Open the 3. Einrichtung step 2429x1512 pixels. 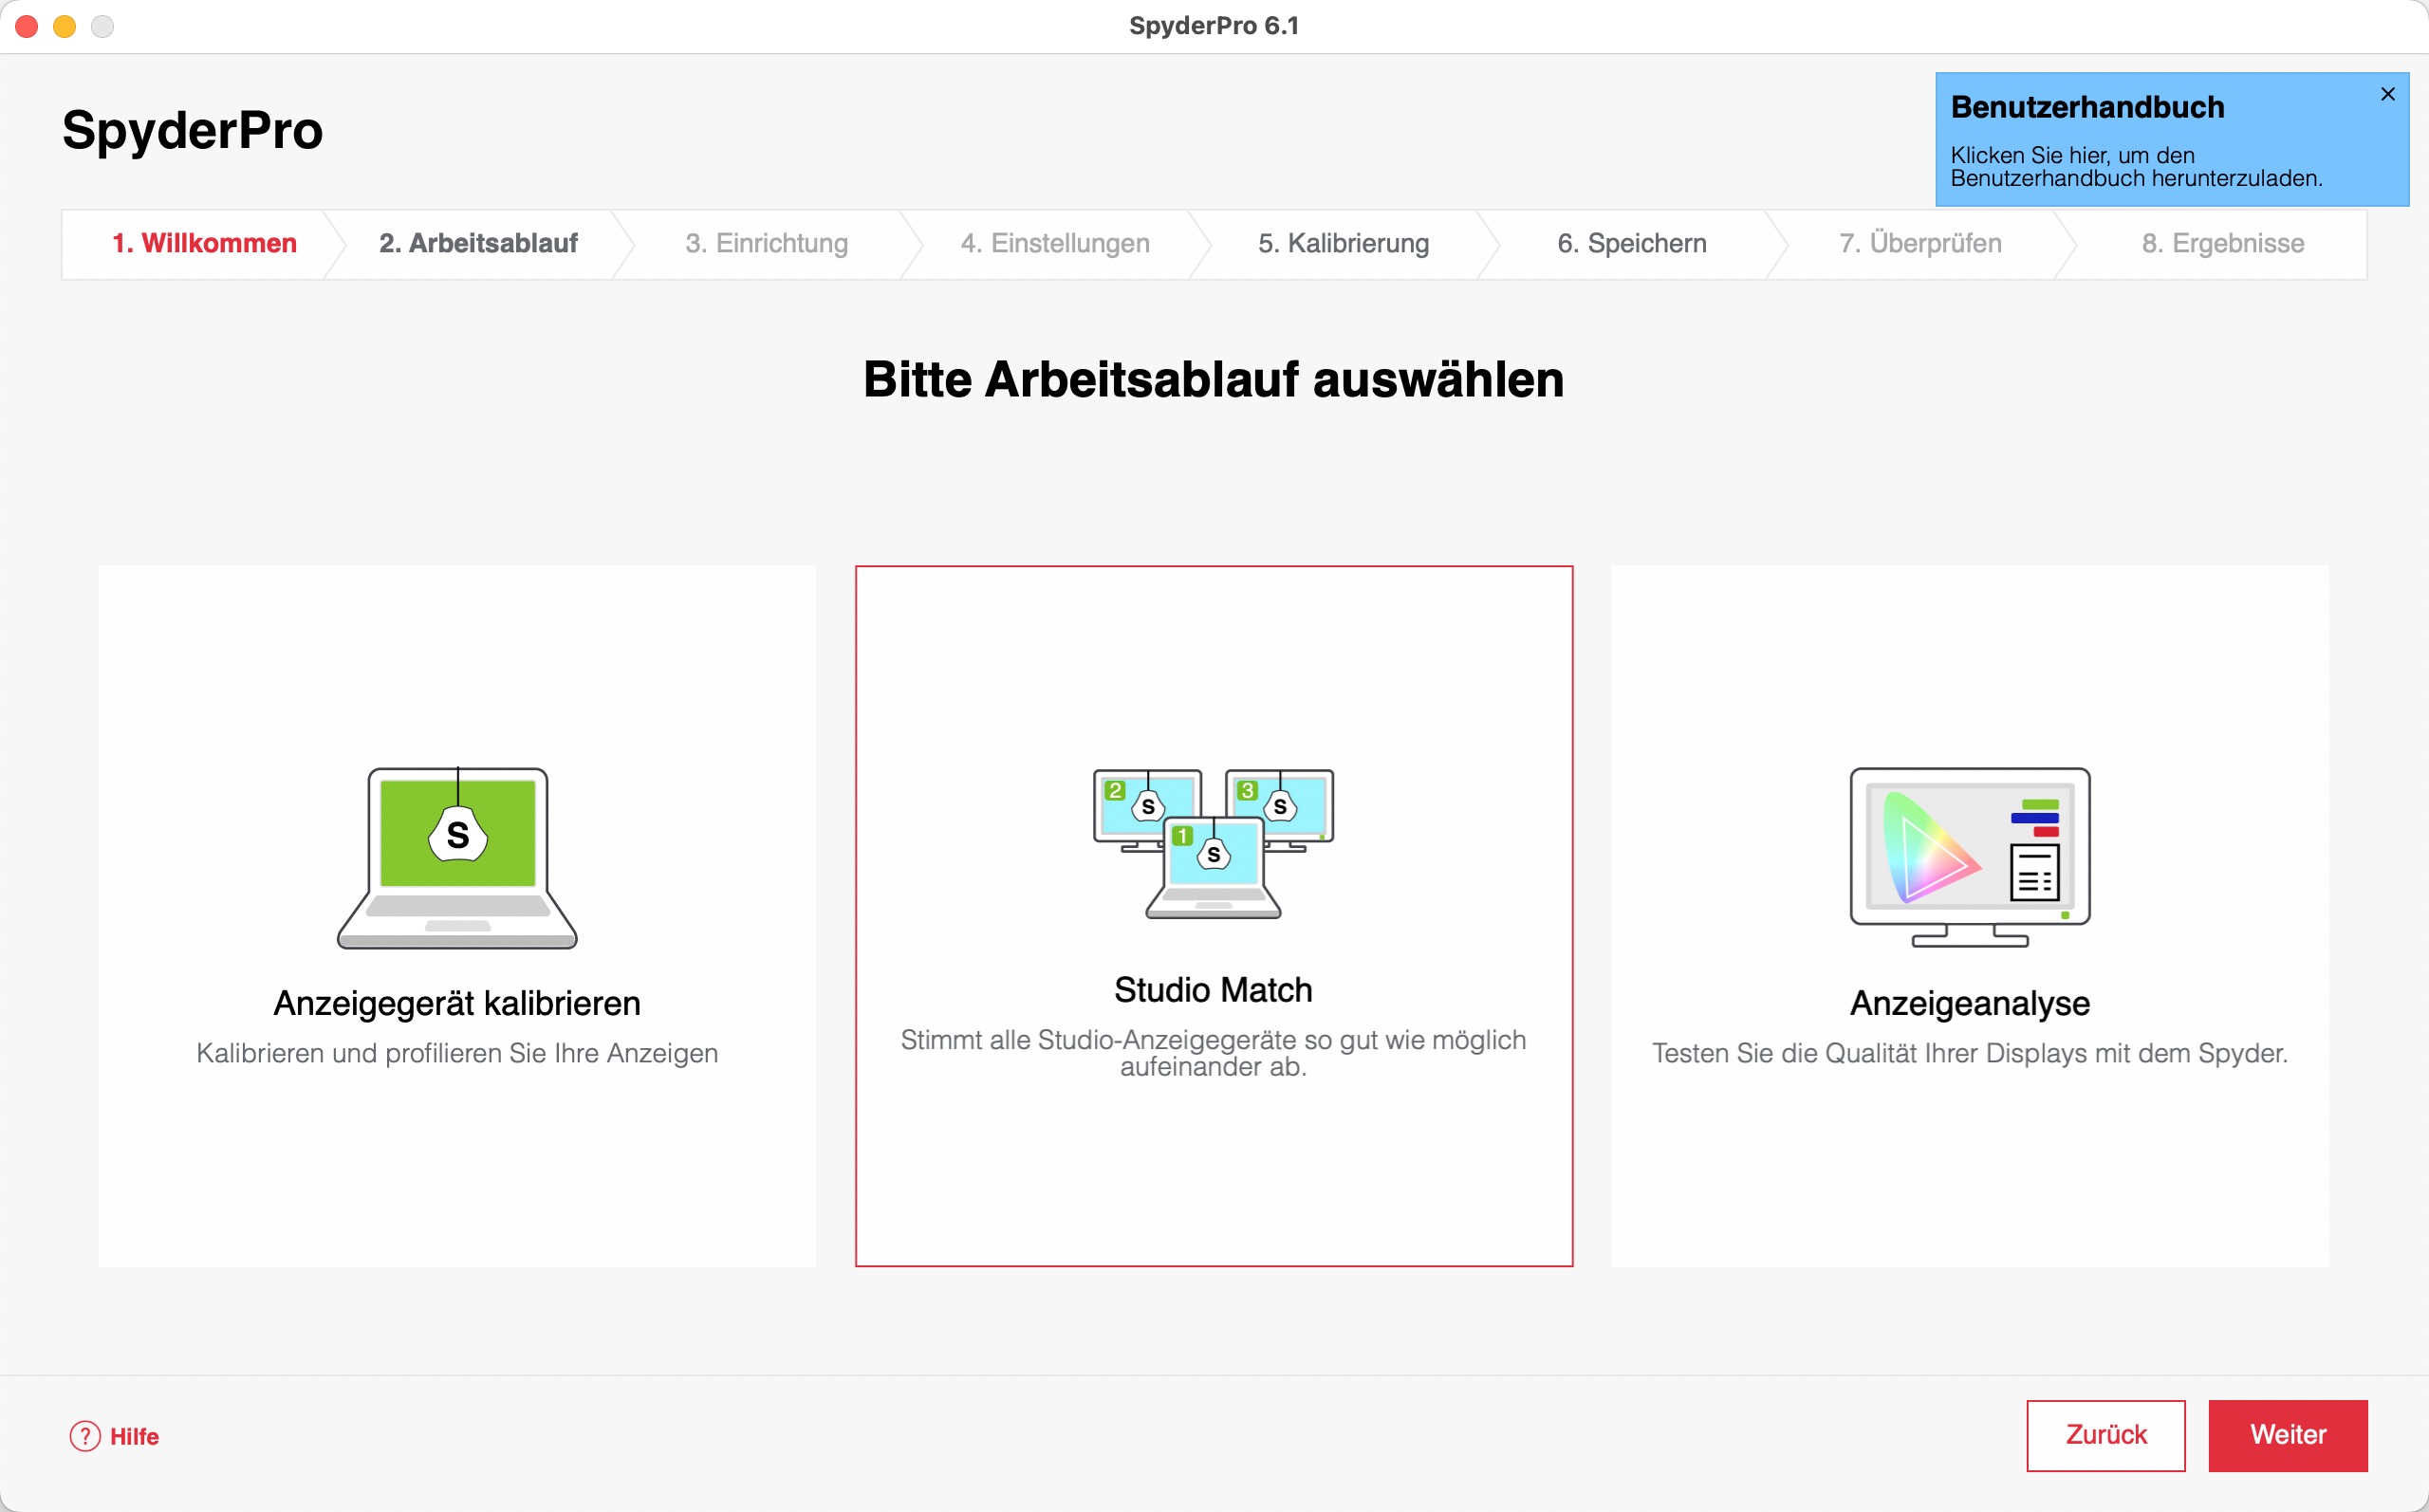[766, 243]
